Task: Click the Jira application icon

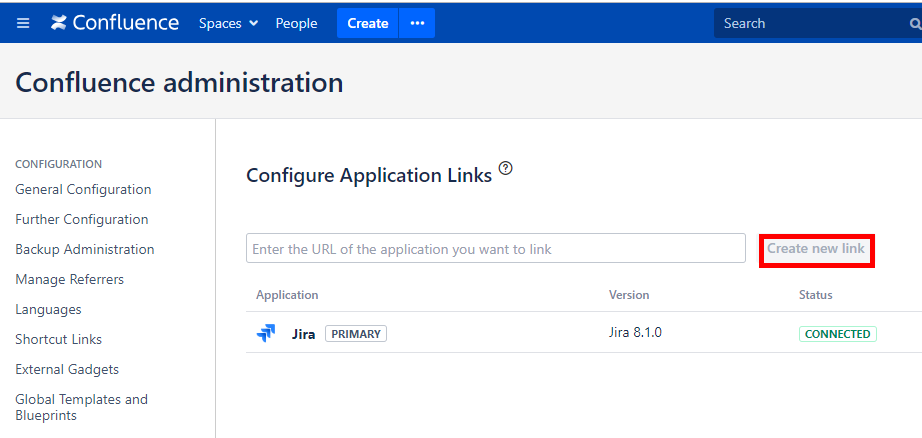Action: coord(266,334)
